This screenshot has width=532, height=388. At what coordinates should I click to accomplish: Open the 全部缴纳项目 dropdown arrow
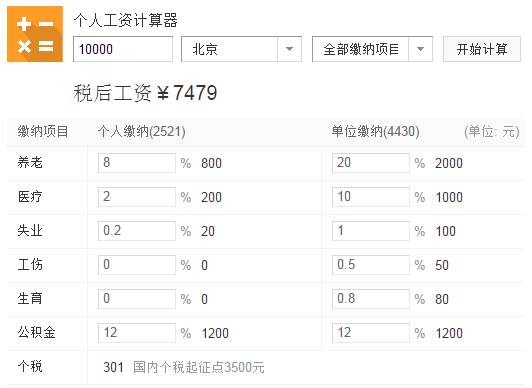(420, 49)
